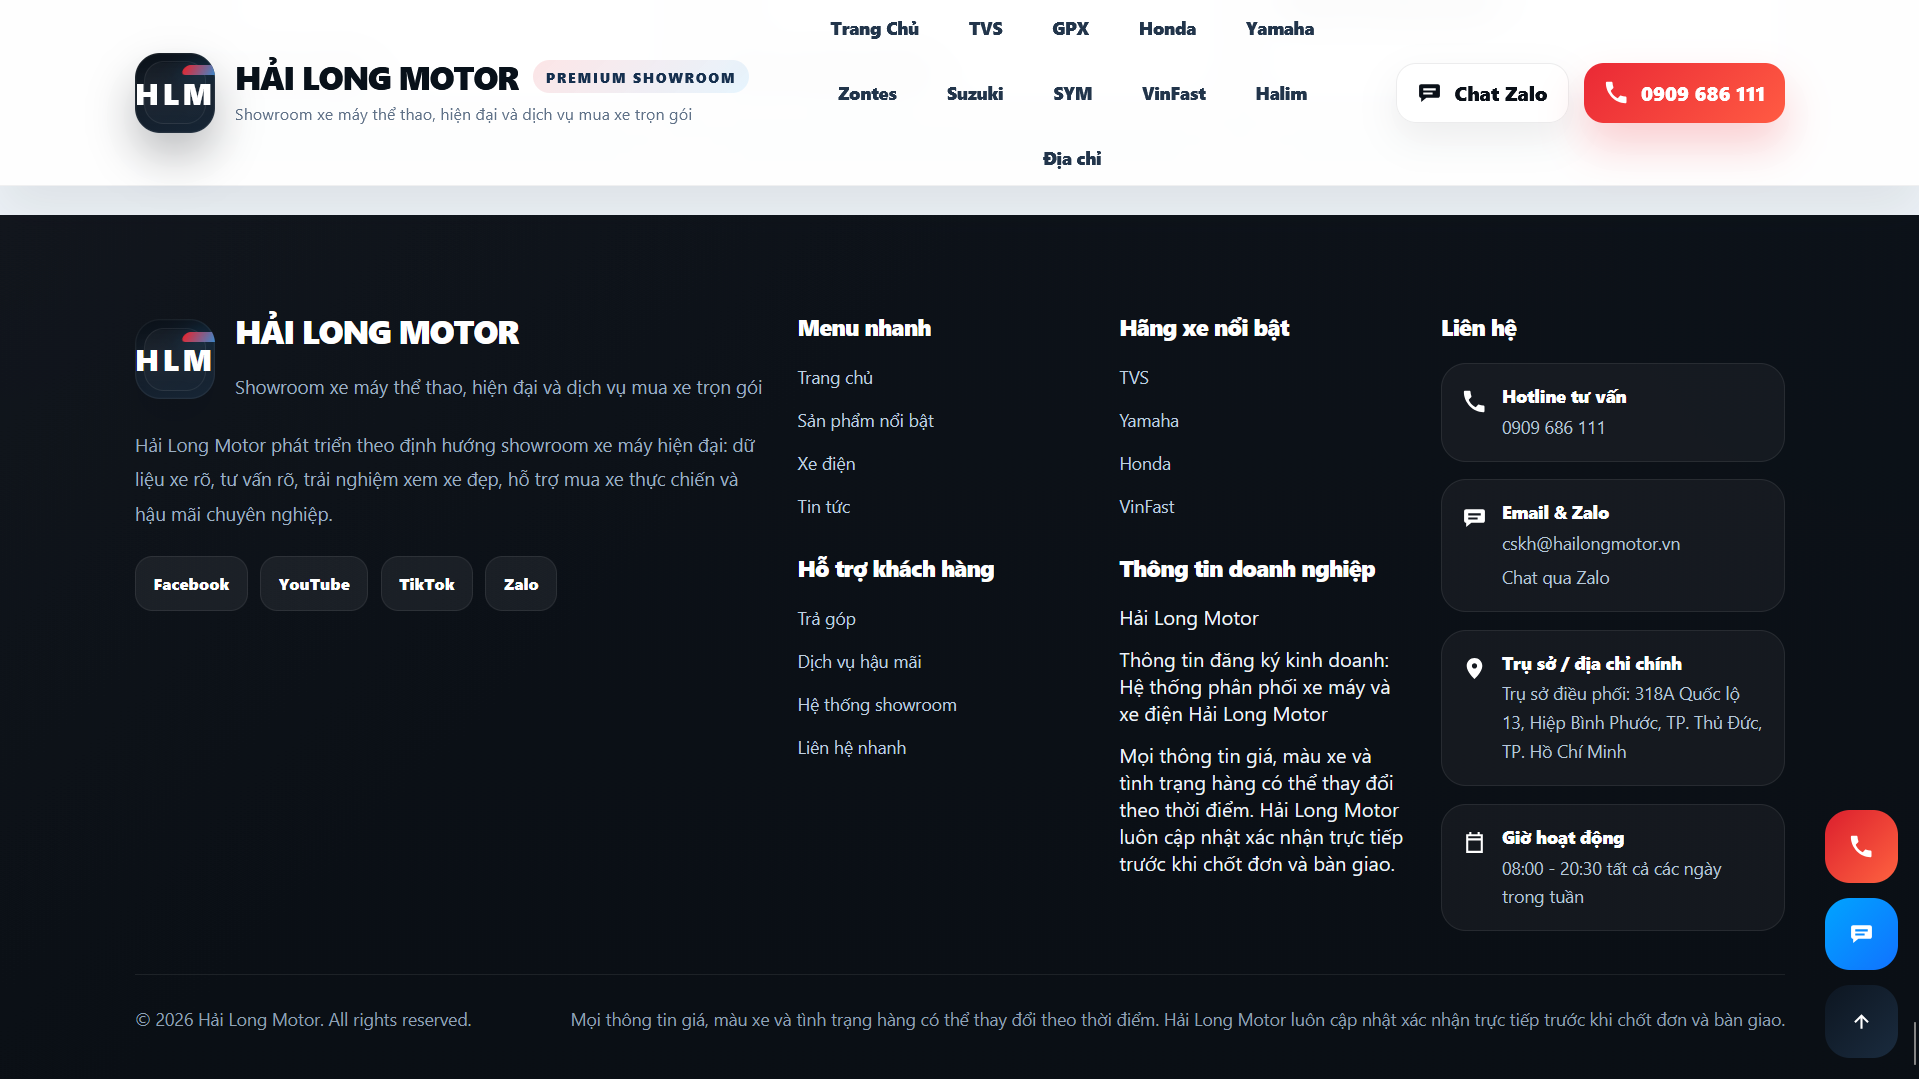Click the floating phone call icon
This screenshot has height=1079, width=1919.
click(x=1860, y=846)
